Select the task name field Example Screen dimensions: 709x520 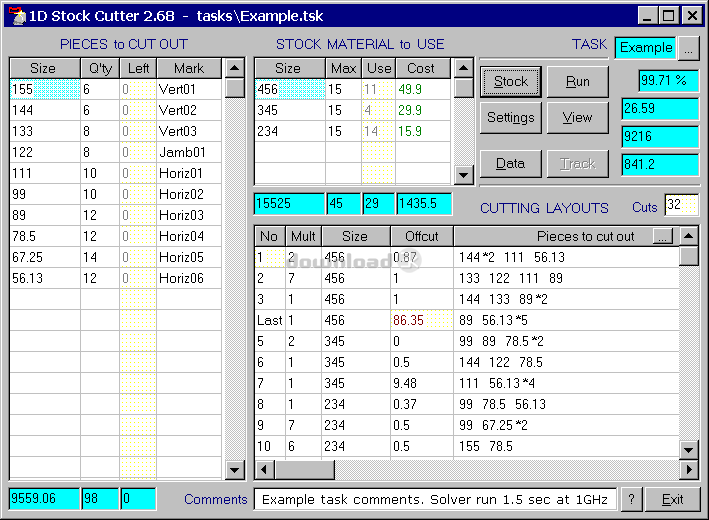click(646, 47)
